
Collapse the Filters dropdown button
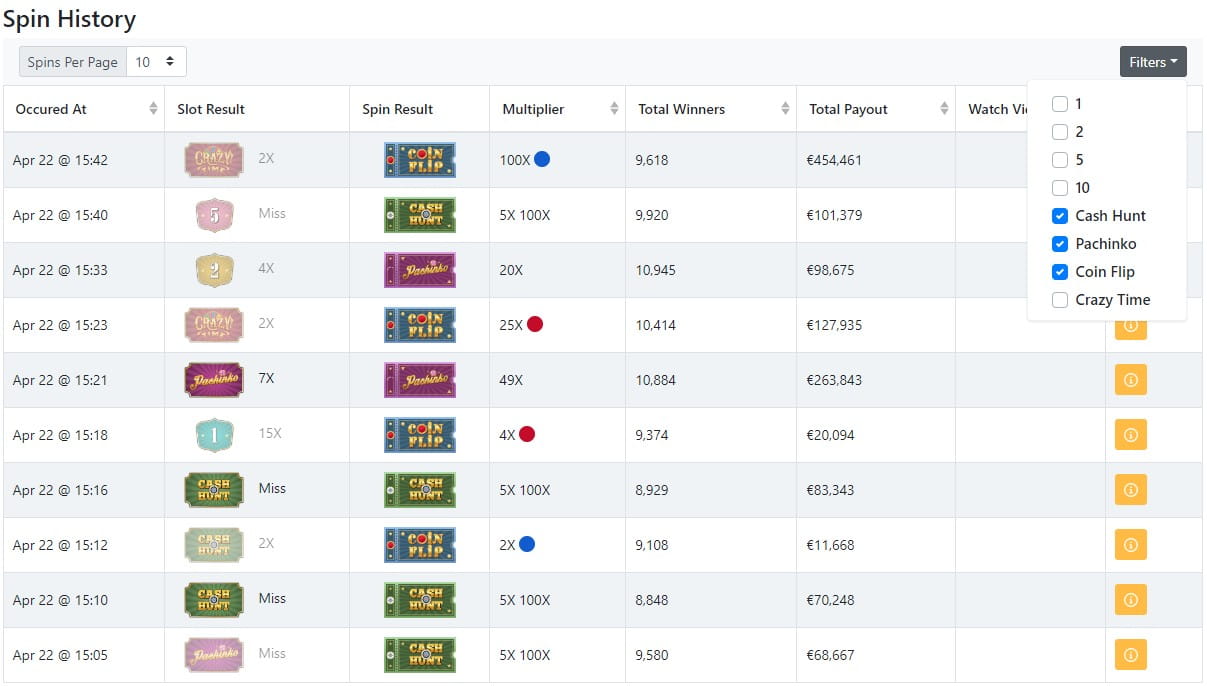[x=1153, y=62]
